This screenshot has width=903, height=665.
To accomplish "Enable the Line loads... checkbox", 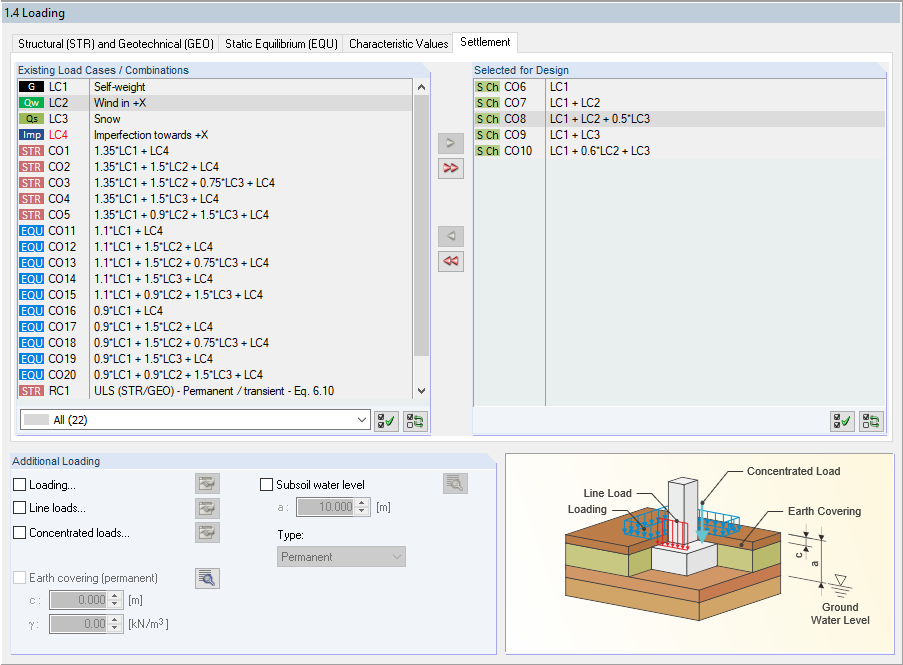I will pos(20,508).
